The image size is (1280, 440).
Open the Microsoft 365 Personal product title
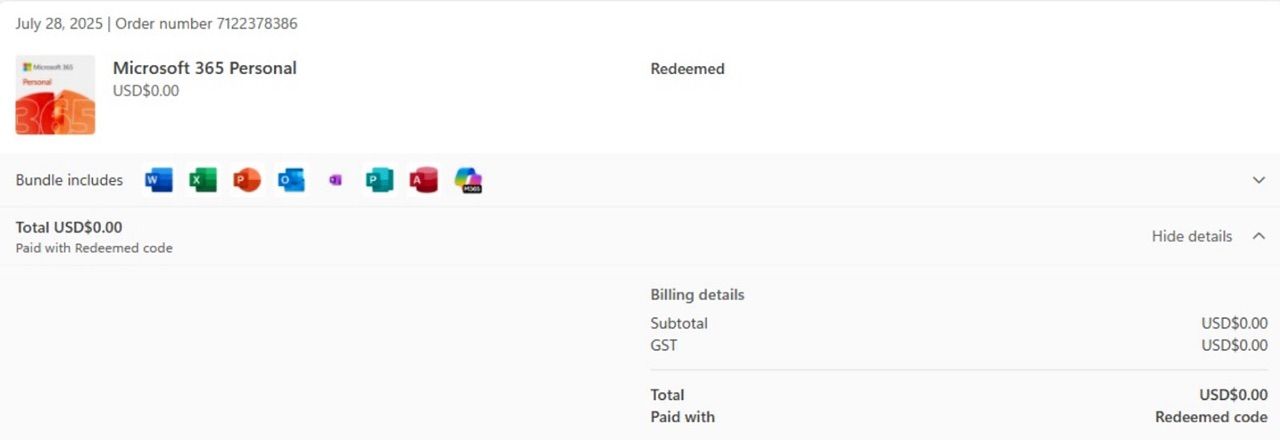tap(205, 68)
